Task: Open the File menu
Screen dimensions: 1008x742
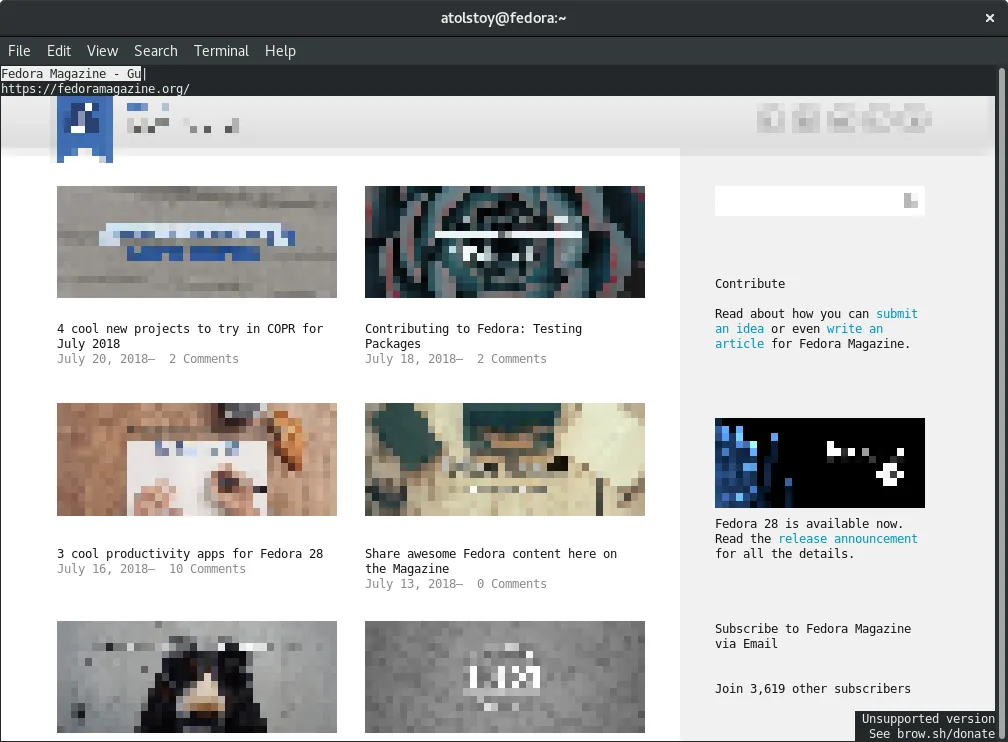Action: point(19,51)
